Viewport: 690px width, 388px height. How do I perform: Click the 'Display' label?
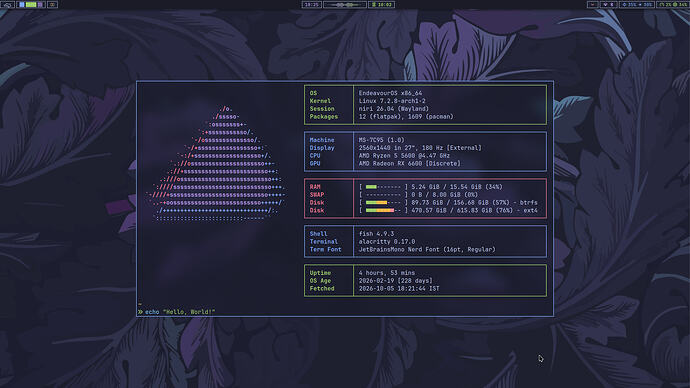coord(322,148)
